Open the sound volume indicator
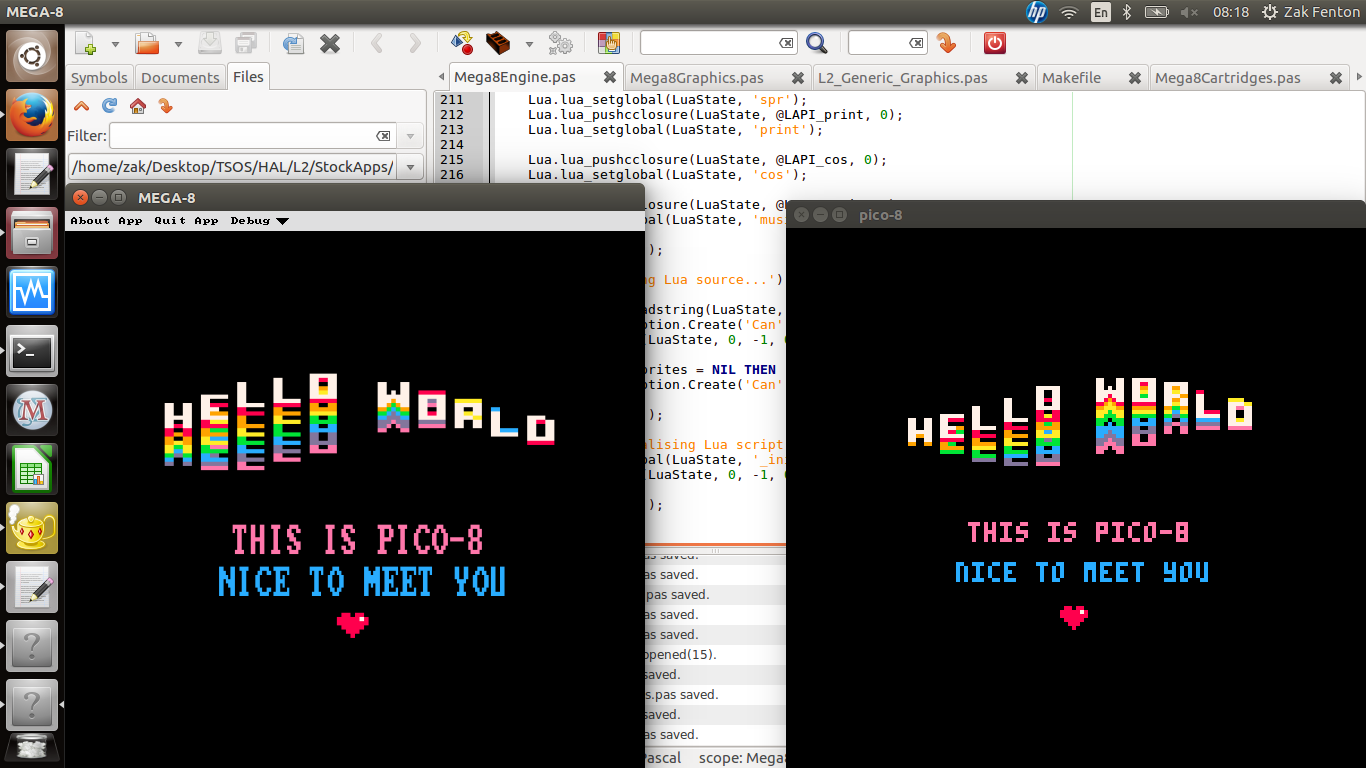Viewport: 1366px width, 768px height. (x=1189, y=12)
